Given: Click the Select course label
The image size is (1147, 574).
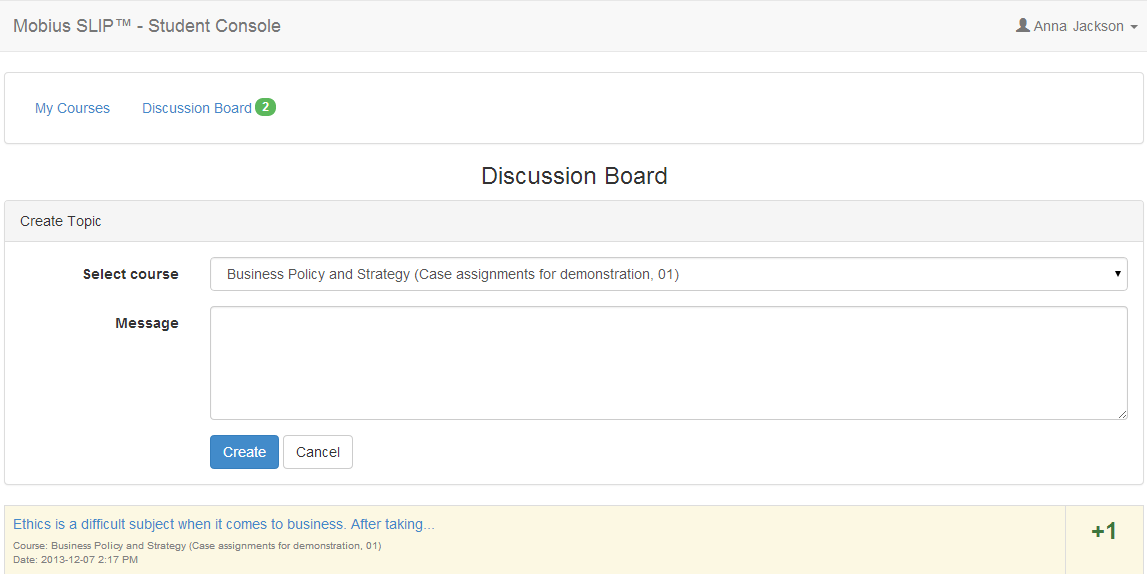Looking at the screenshot, I should pyautogui.click(x=130, y=274).
